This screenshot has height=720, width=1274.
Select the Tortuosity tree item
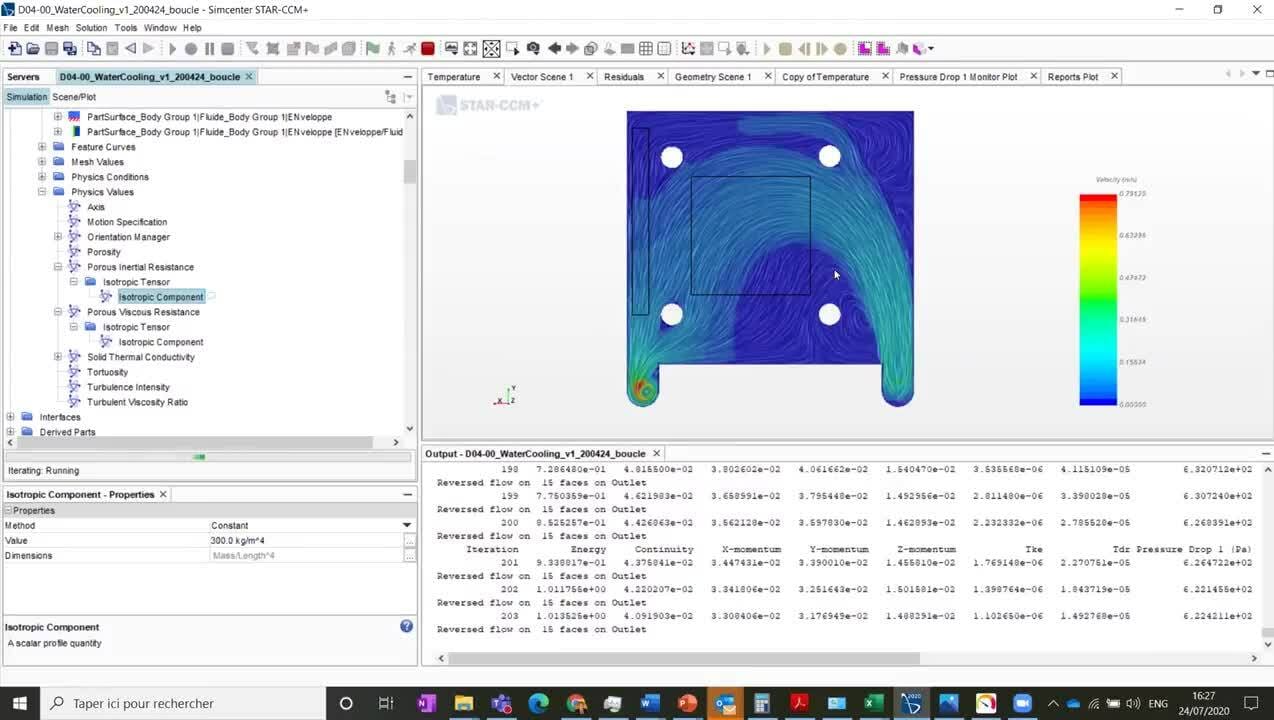click(107, 372)
